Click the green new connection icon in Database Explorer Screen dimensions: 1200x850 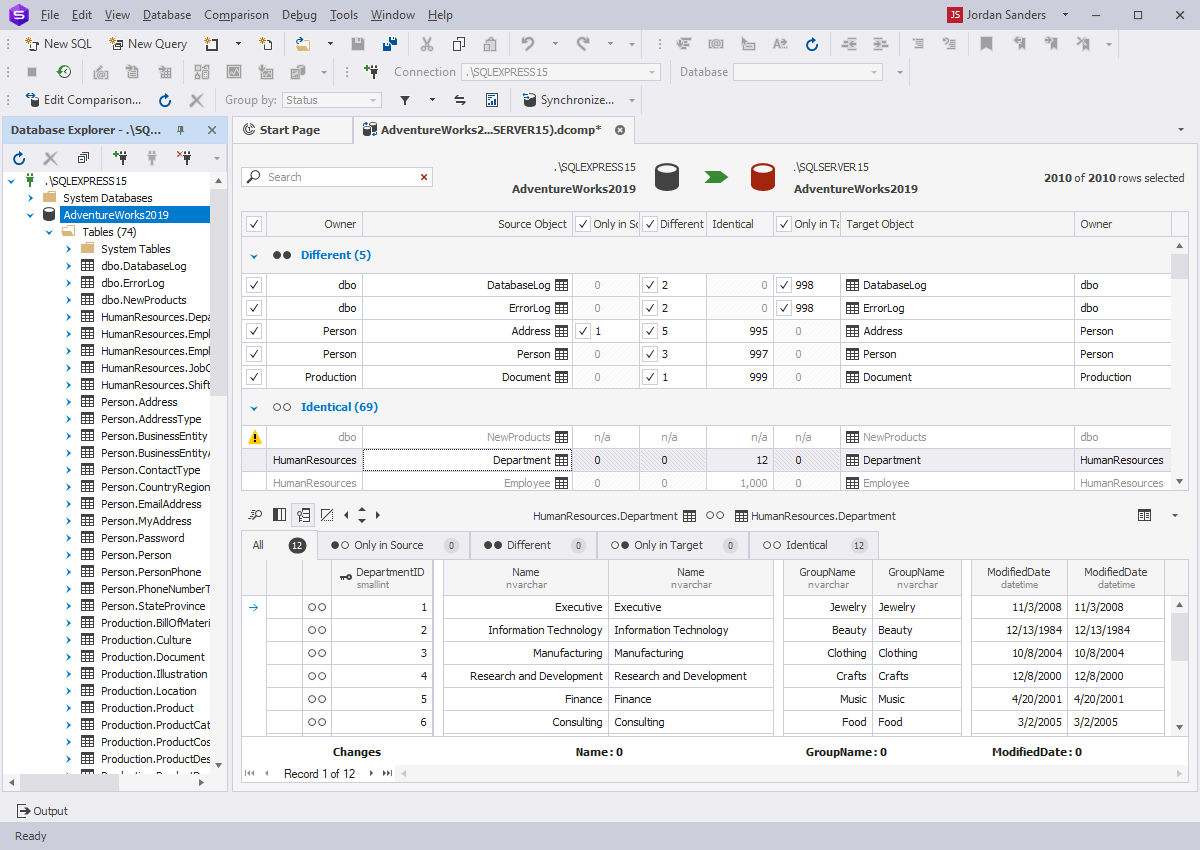tap(120, 158)
